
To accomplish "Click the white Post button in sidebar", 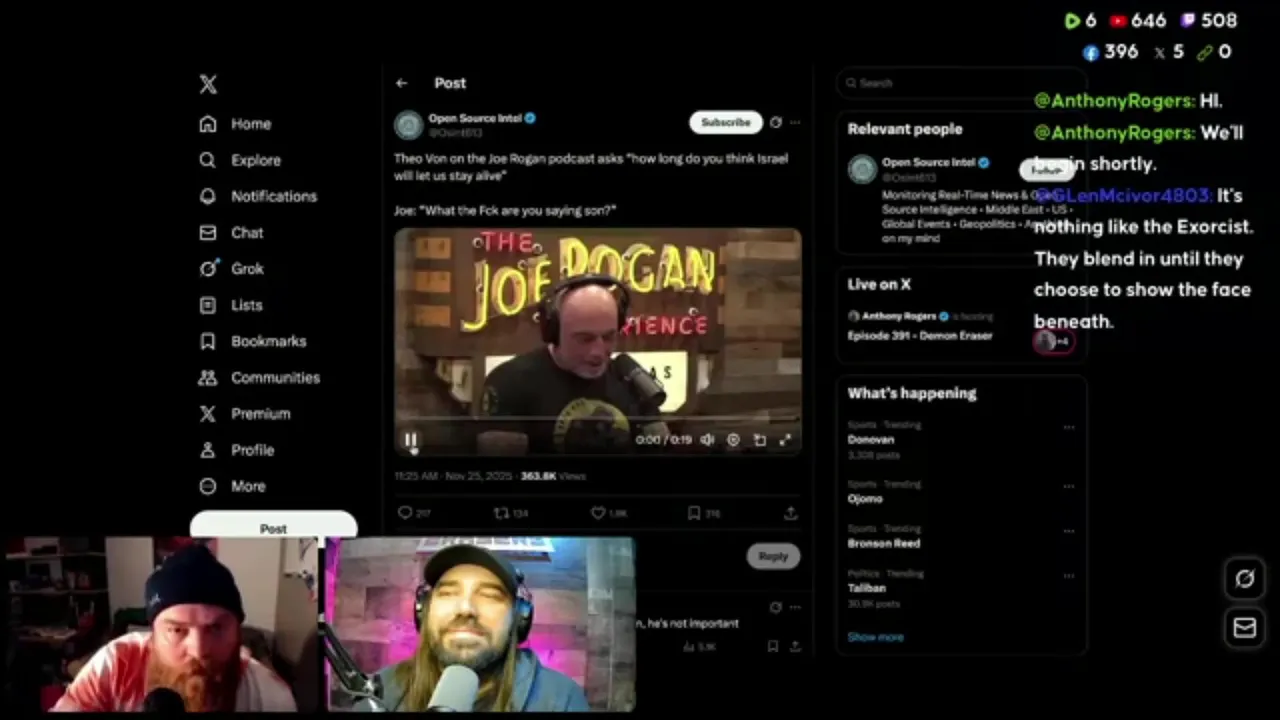I will [x=273, y=526].
